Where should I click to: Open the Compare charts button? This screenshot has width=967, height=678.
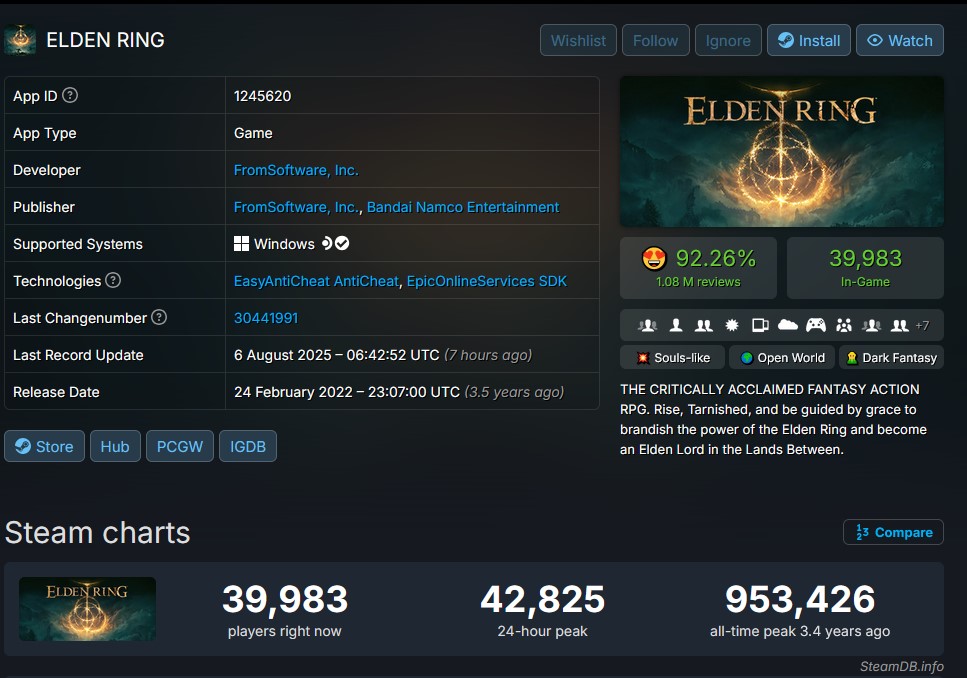point(893,532)
